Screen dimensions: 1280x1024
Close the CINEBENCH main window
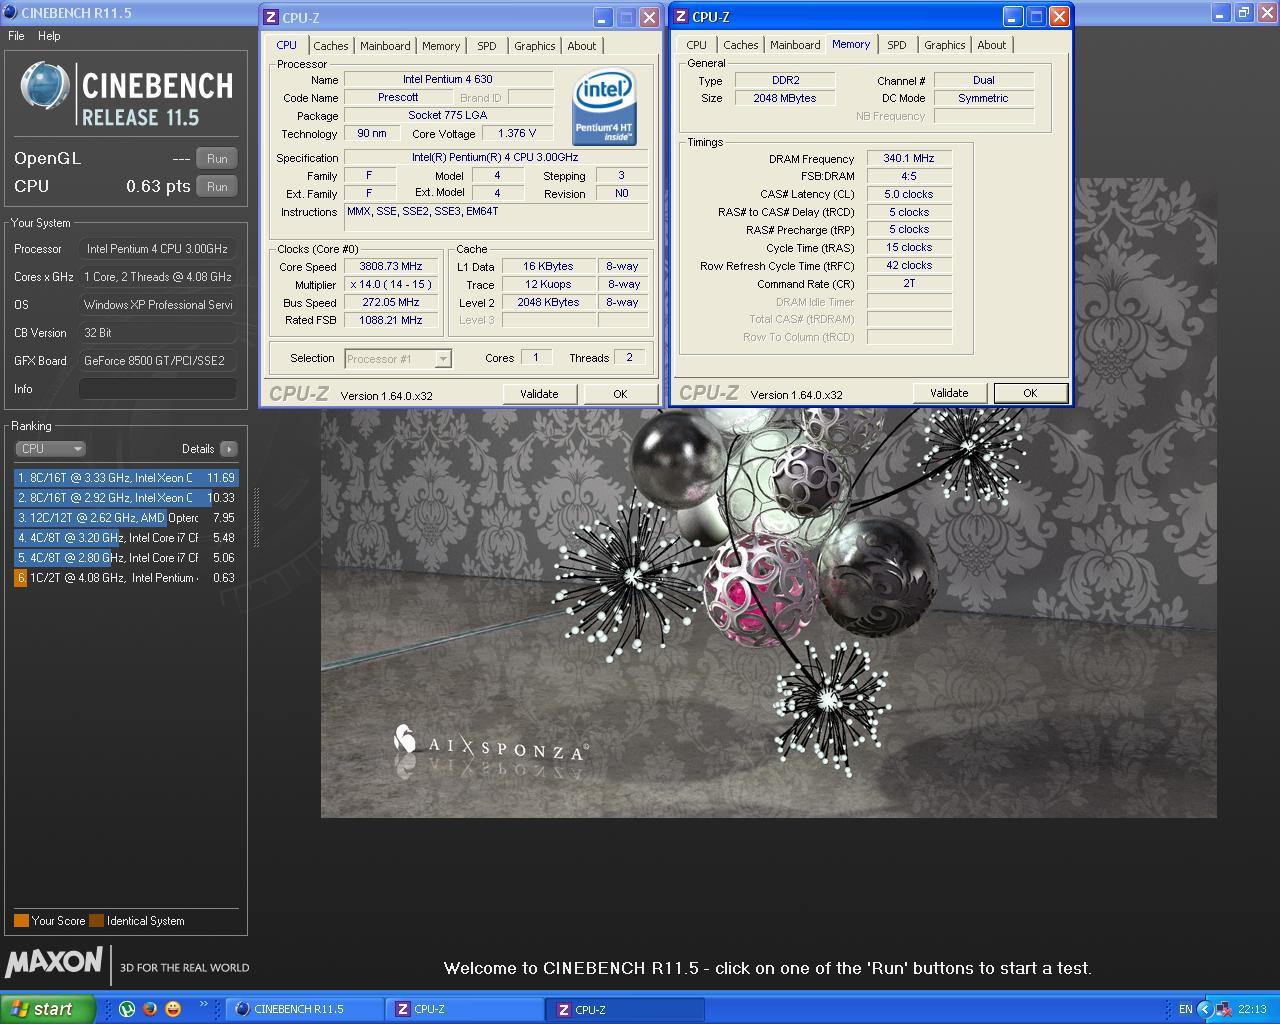tap(1266, 13)
